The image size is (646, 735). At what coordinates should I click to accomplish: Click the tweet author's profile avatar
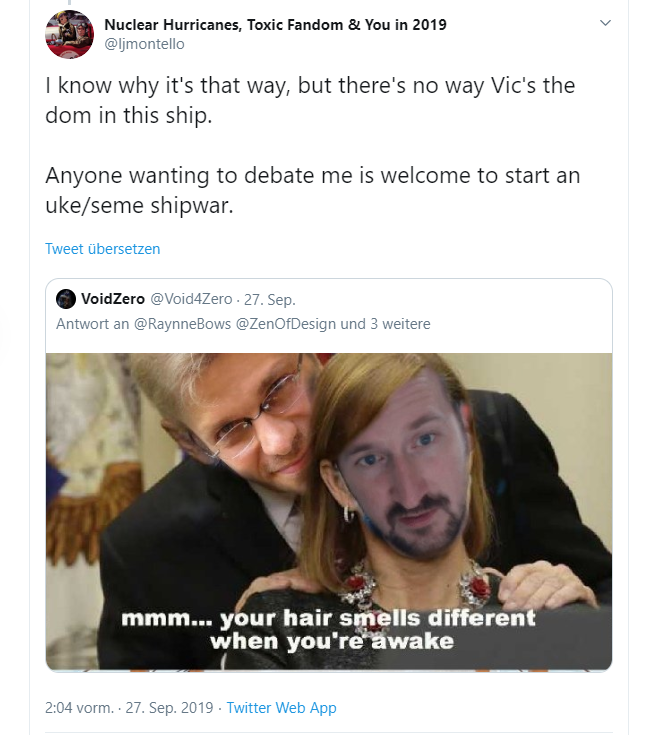[69, 34]
